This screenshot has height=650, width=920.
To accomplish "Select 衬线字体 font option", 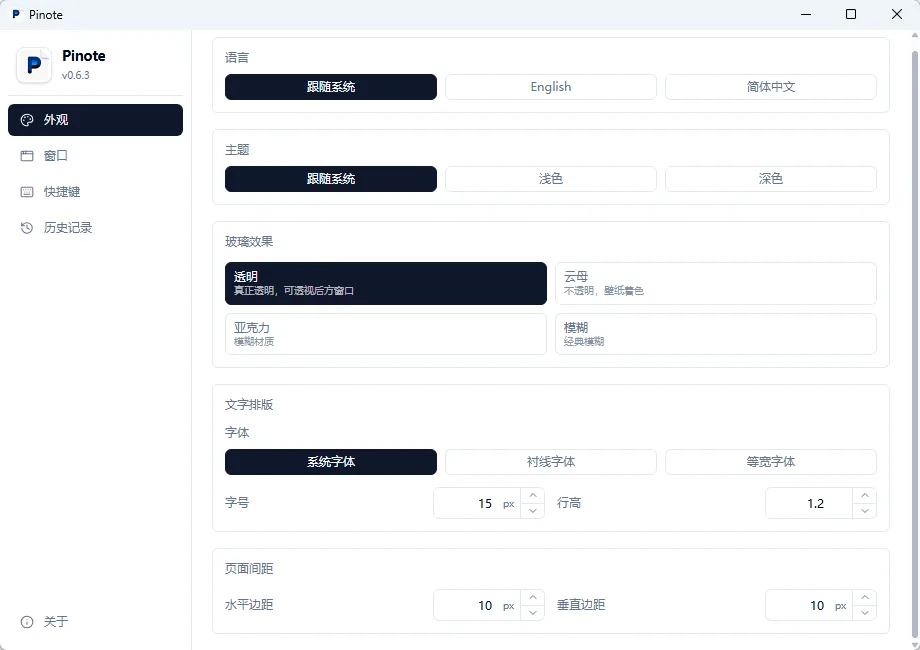I will pos(551,462).
